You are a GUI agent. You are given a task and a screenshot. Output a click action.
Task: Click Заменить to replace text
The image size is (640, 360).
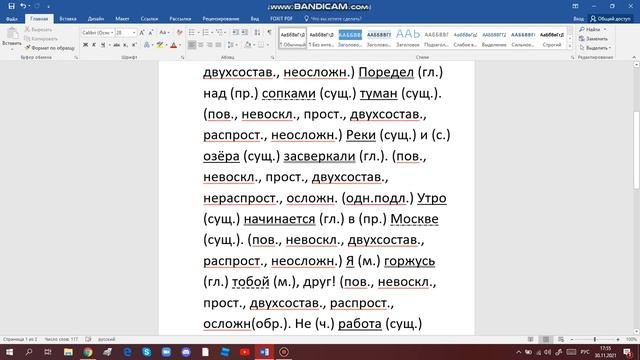pos(593,38)
